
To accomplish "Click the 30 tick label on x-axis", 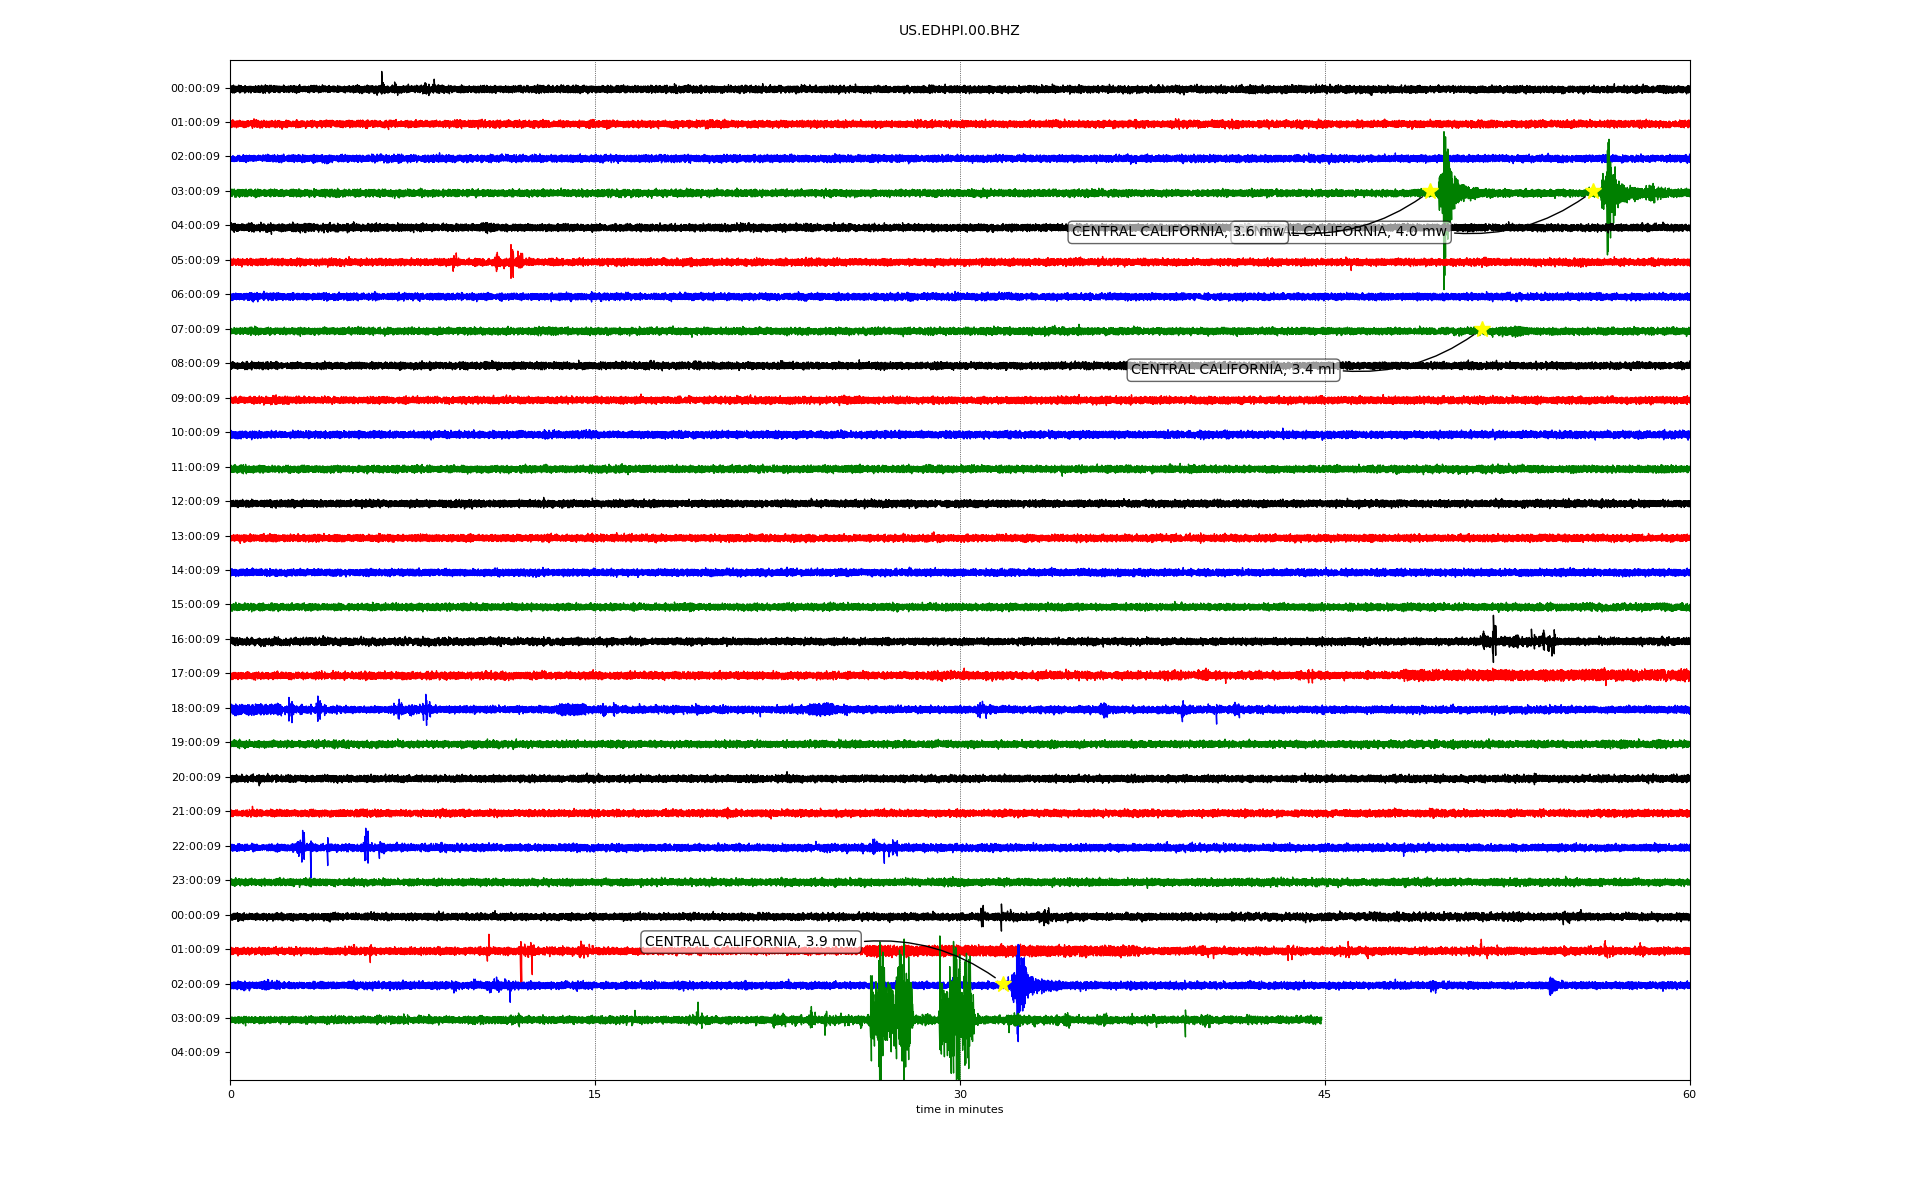I will pos(960,1094).
